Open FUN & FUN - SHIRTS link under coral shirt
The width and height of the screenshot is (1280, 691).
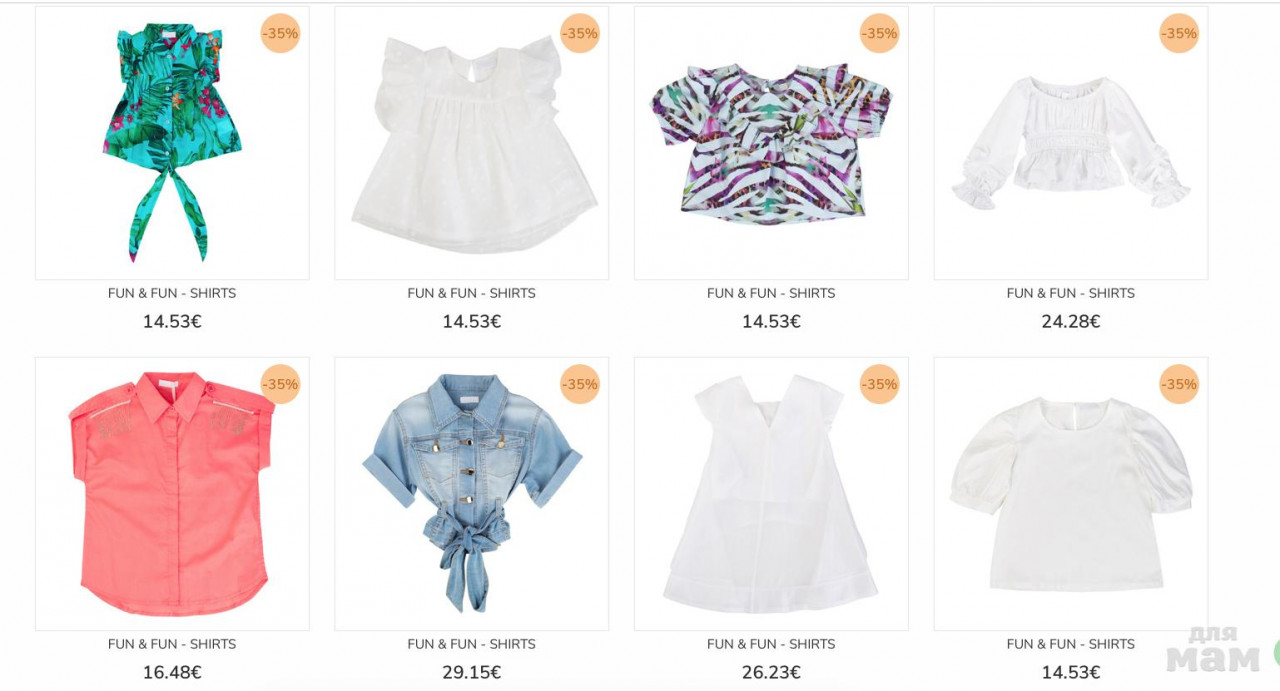coord(172,644)
